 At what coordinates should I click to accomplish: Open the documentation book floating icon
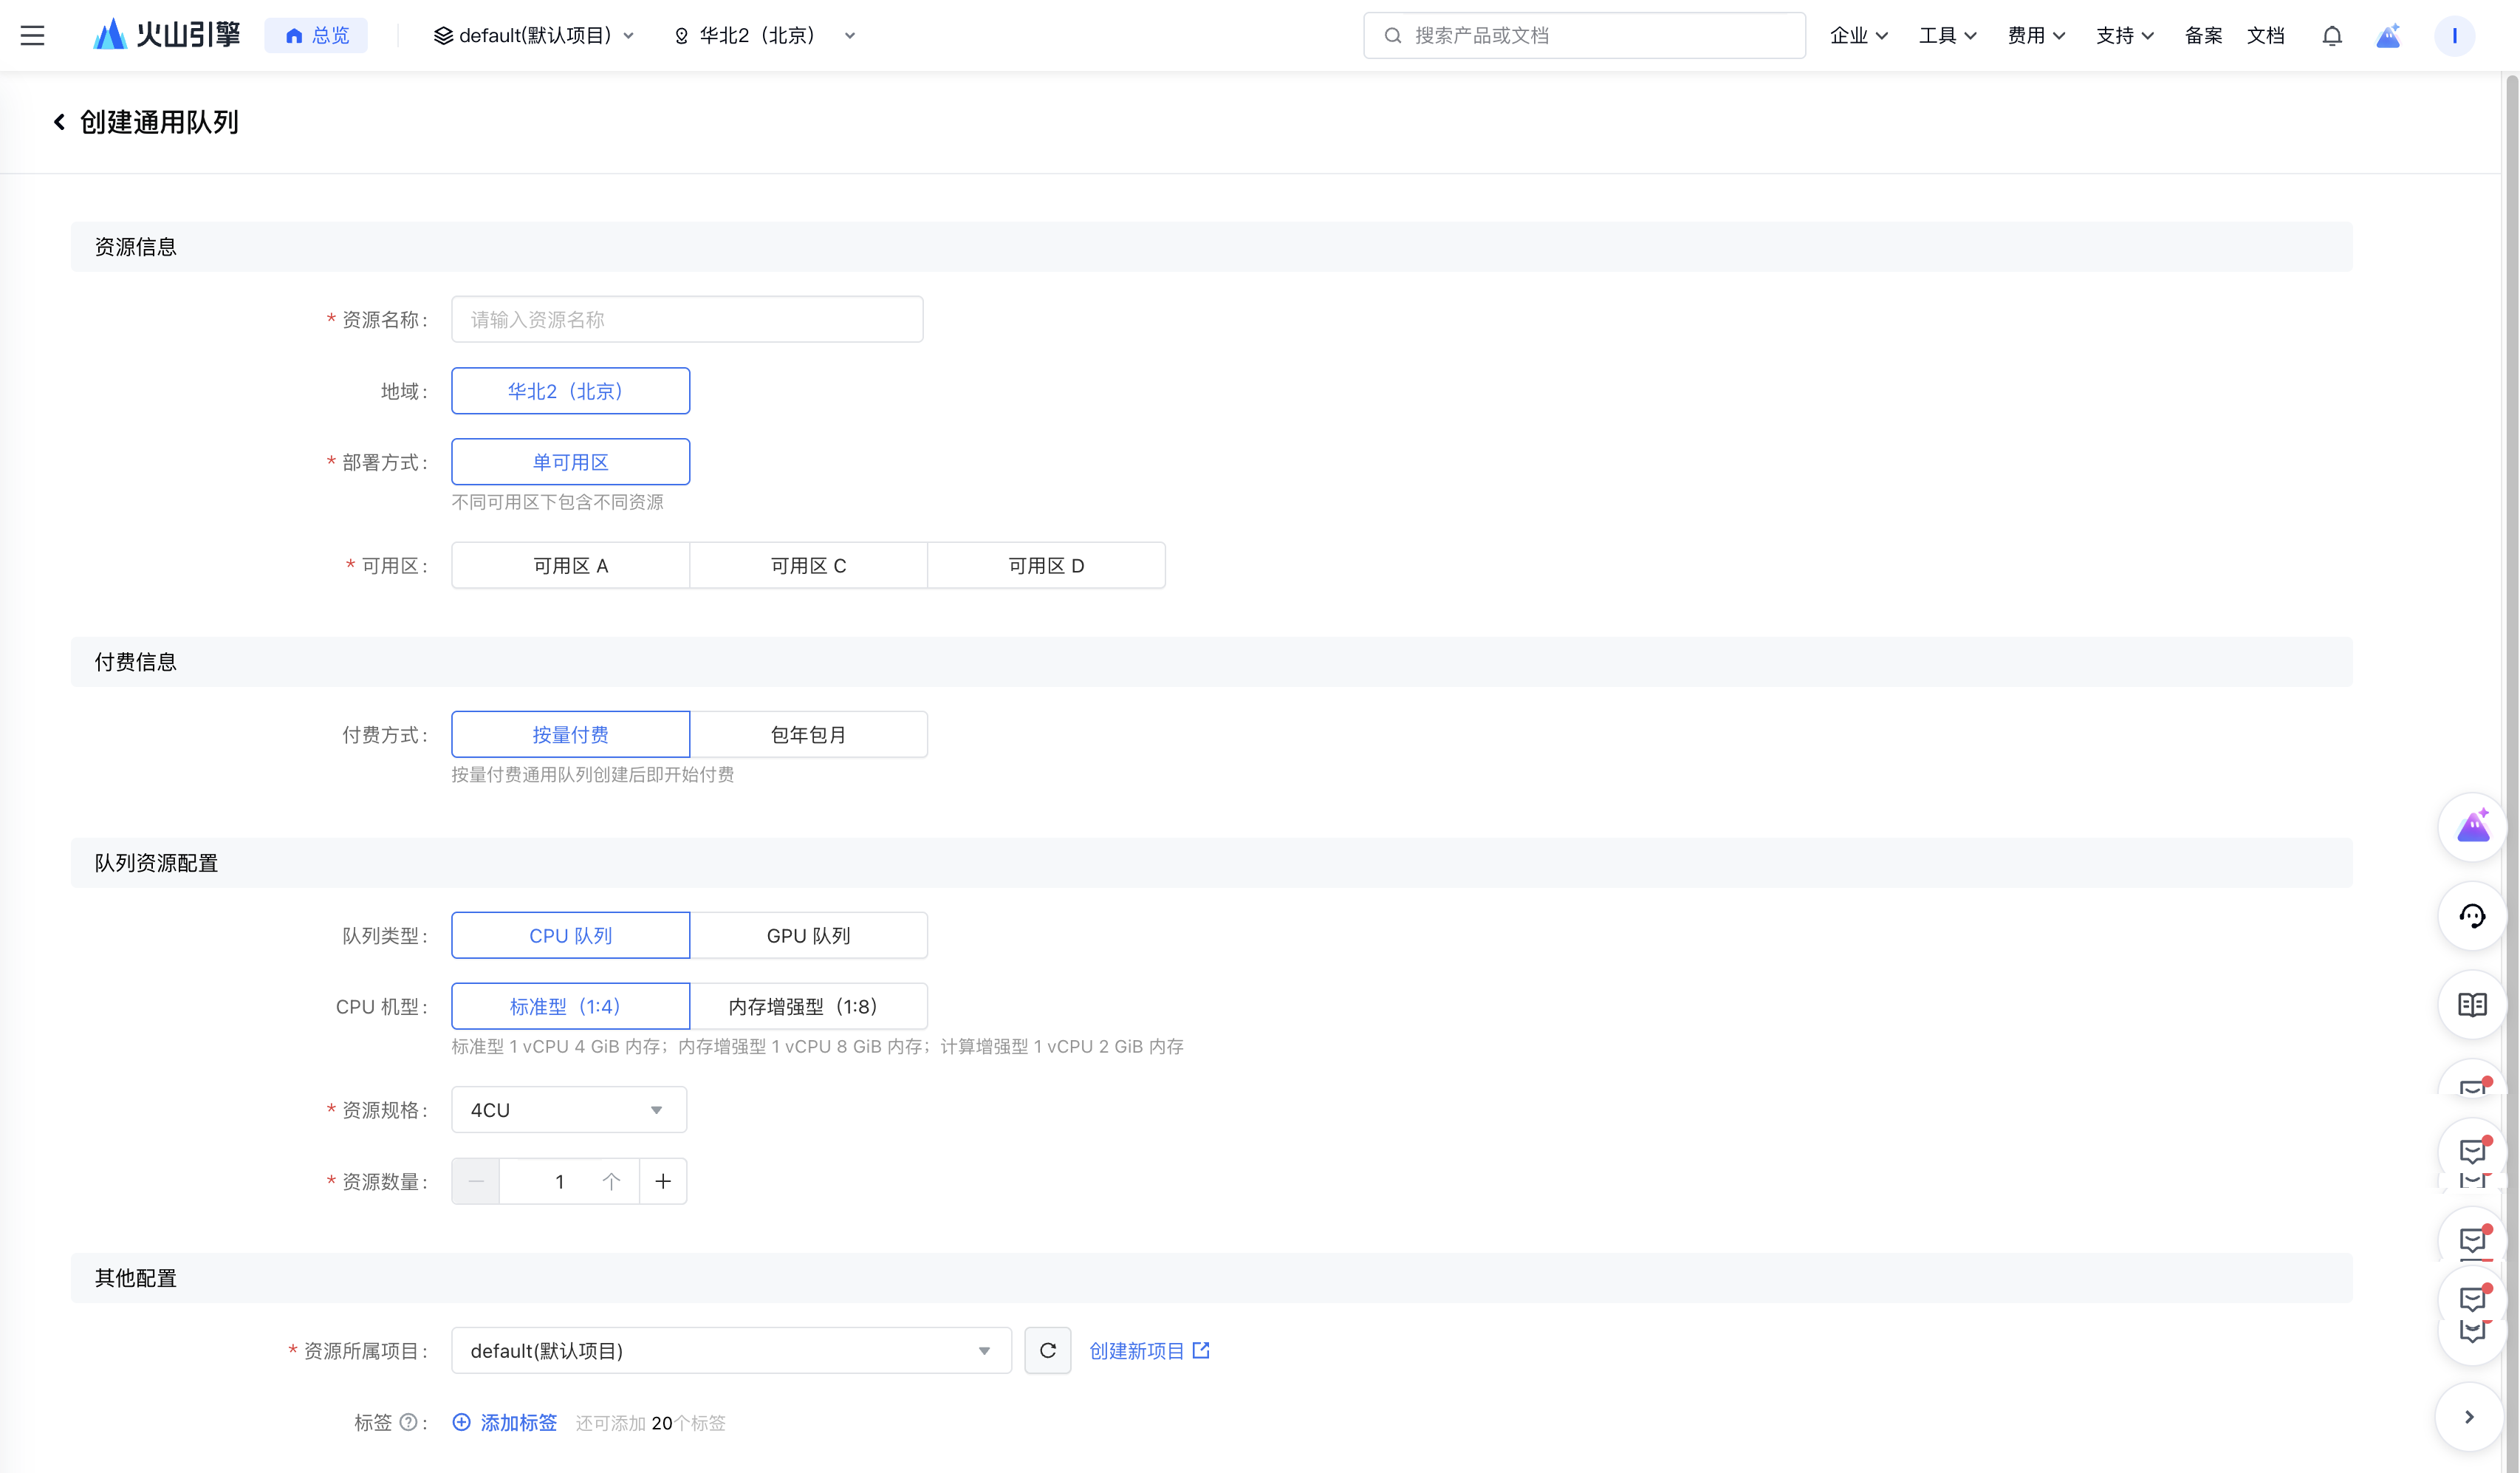[x=2471, y=1004]
